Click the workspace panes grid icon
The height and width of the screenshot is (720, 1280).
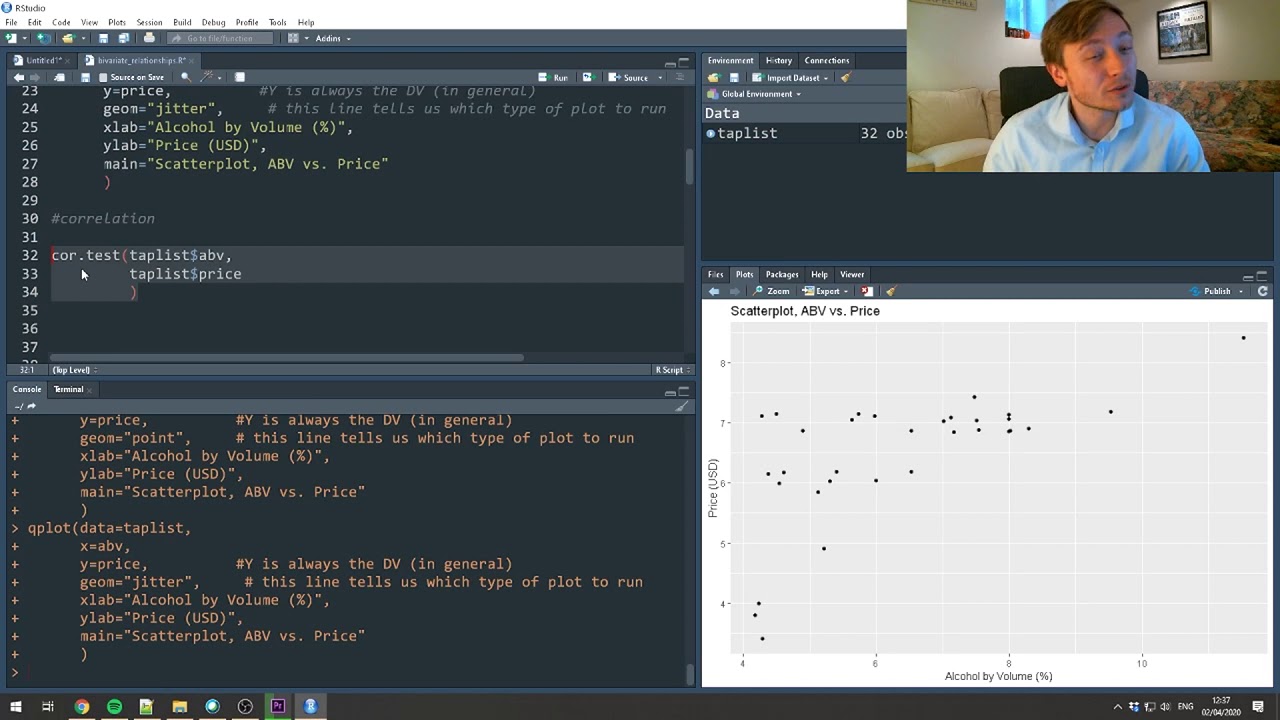(293, 38)
